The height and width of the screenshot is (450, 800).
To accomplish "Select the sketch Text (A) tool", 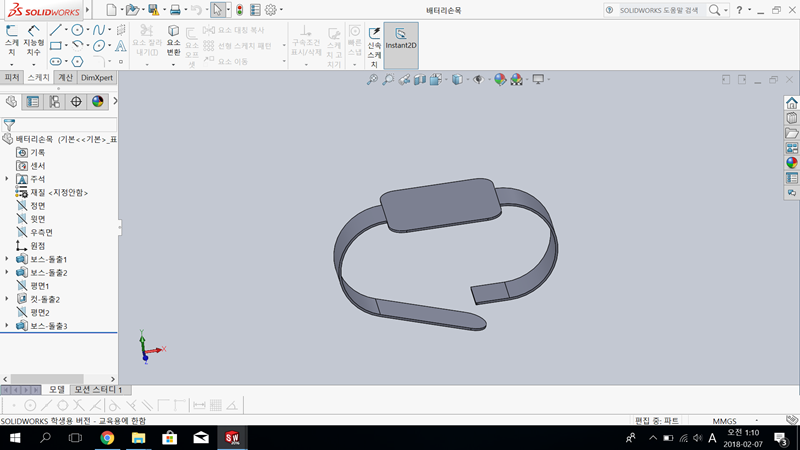I will [x=120, y=46].
